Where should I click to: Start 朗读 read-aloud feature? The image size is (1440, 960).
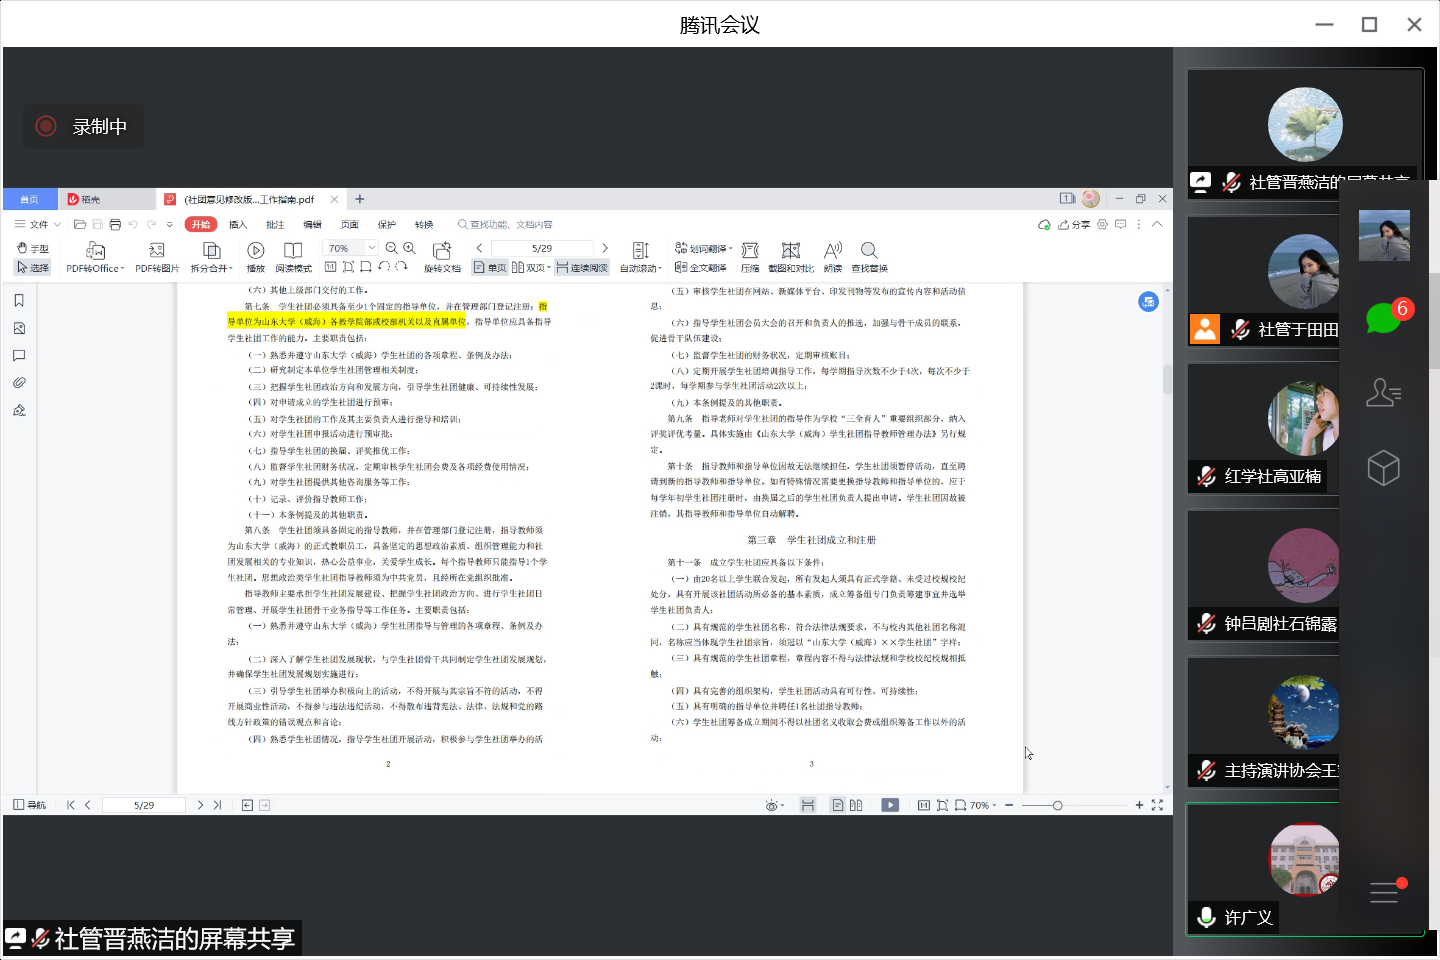pyautogui.click(x=833, y=250)
